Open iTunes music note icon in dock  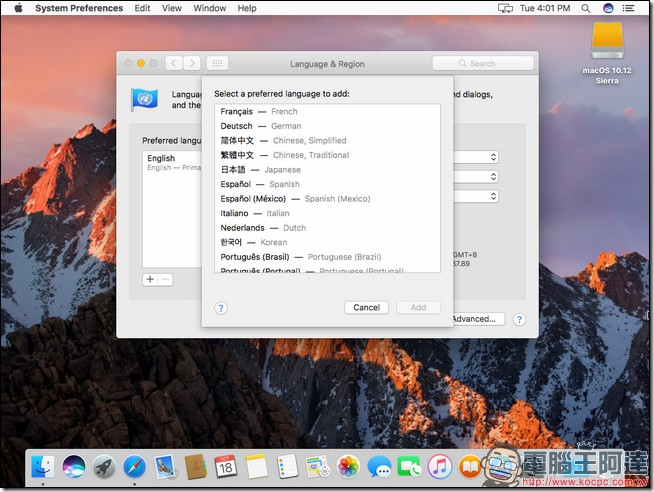pos(440,466)
